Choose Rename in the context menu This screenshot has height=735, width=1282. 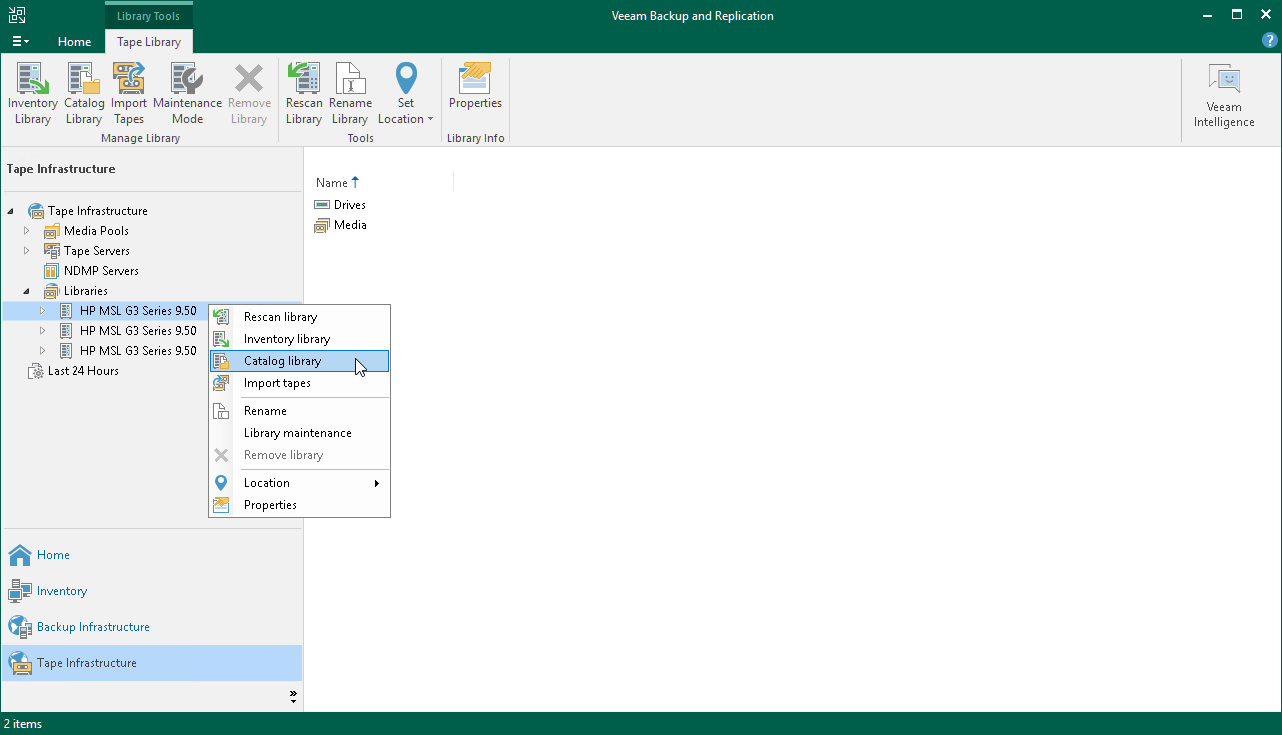tap(299, 411)
